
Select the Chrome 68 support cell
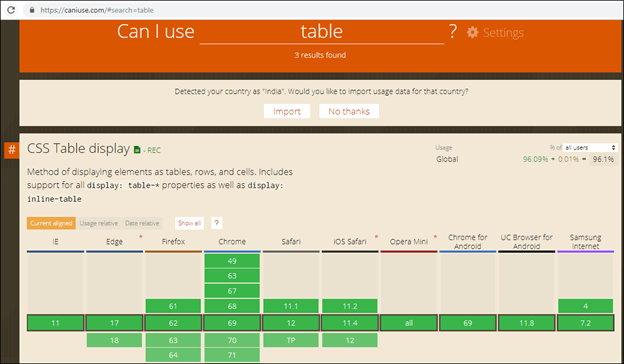point(232,306)
